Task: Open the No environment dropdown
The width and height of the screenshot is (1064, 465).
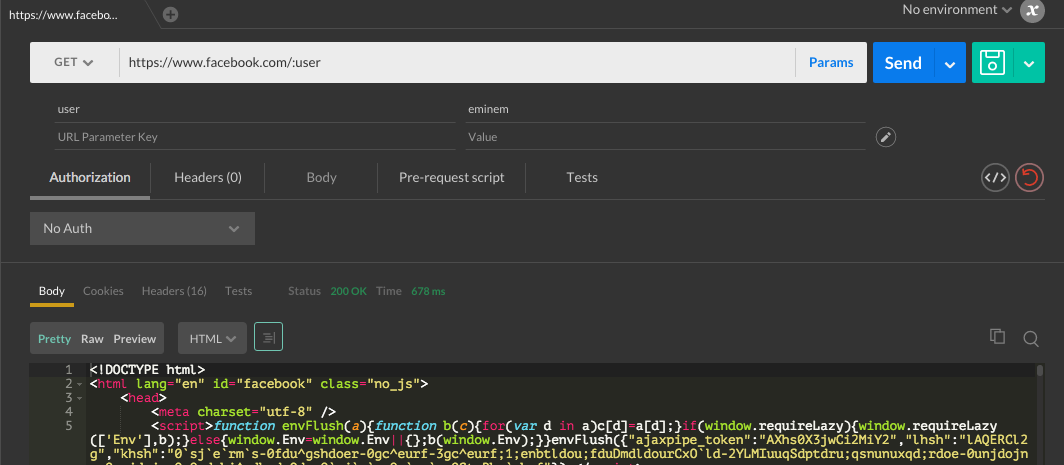Action: point(957,10)
